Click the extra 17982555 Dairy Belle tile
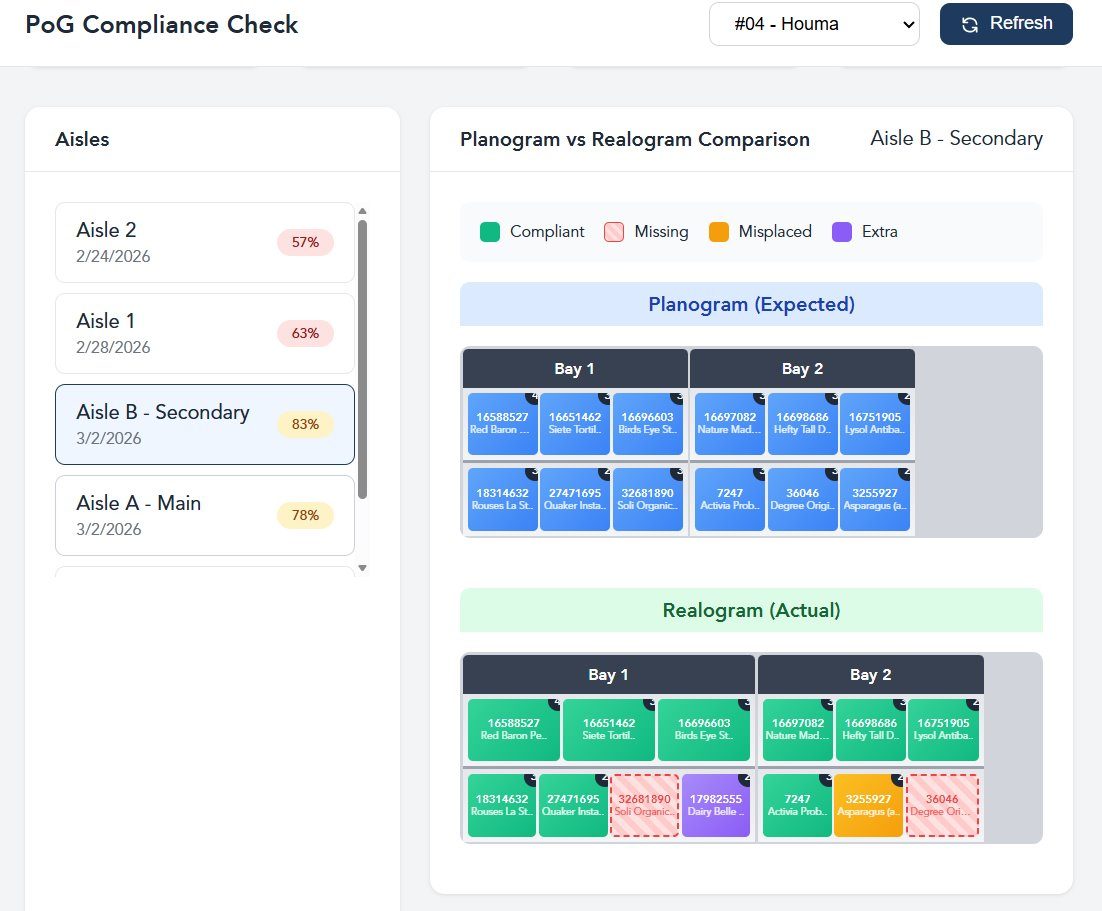This screenshot has width=1102, height=911. point(717,806)
